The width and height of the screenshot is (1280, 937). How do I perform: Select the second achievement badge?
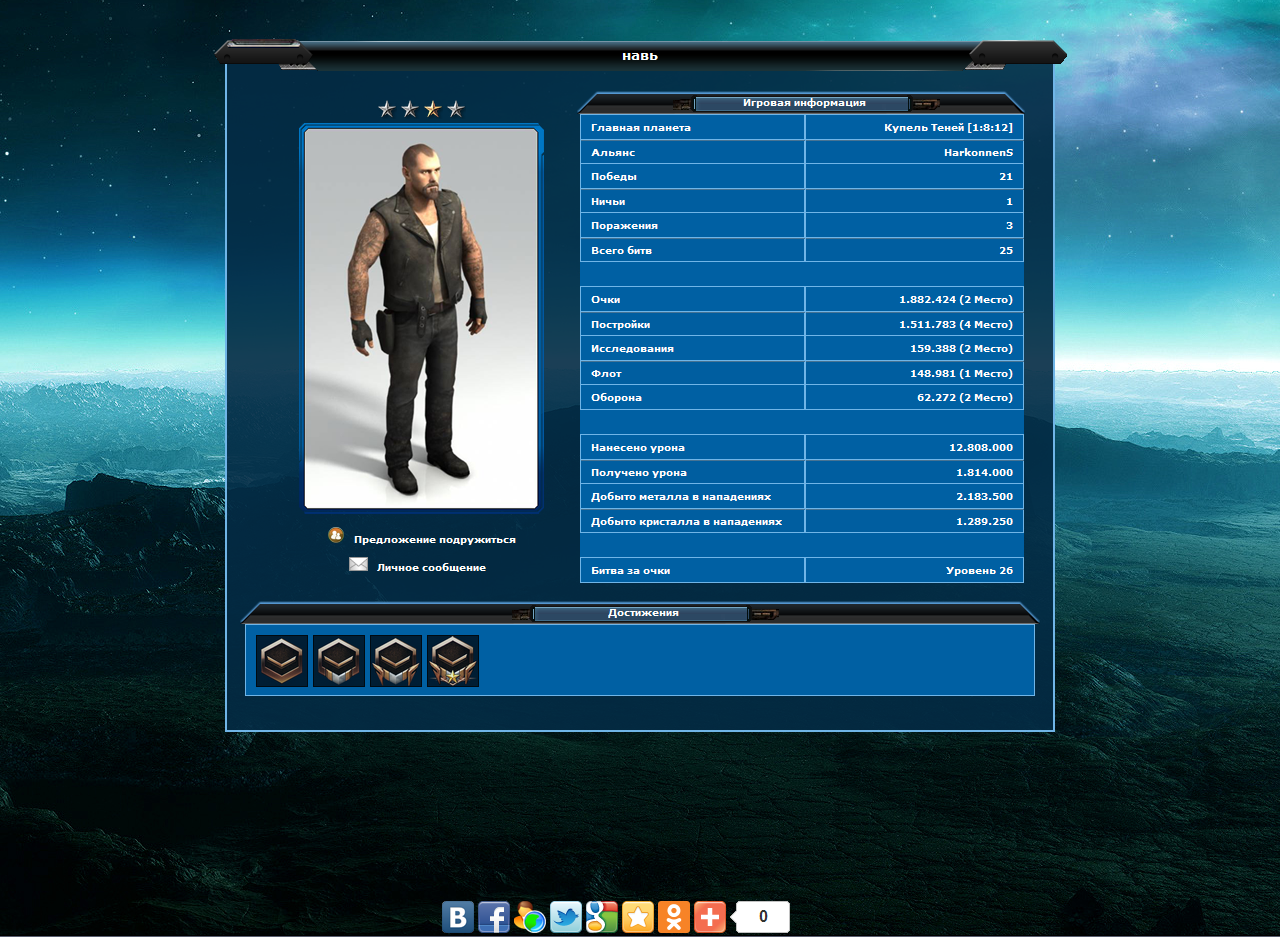click(x=339, y=661)
